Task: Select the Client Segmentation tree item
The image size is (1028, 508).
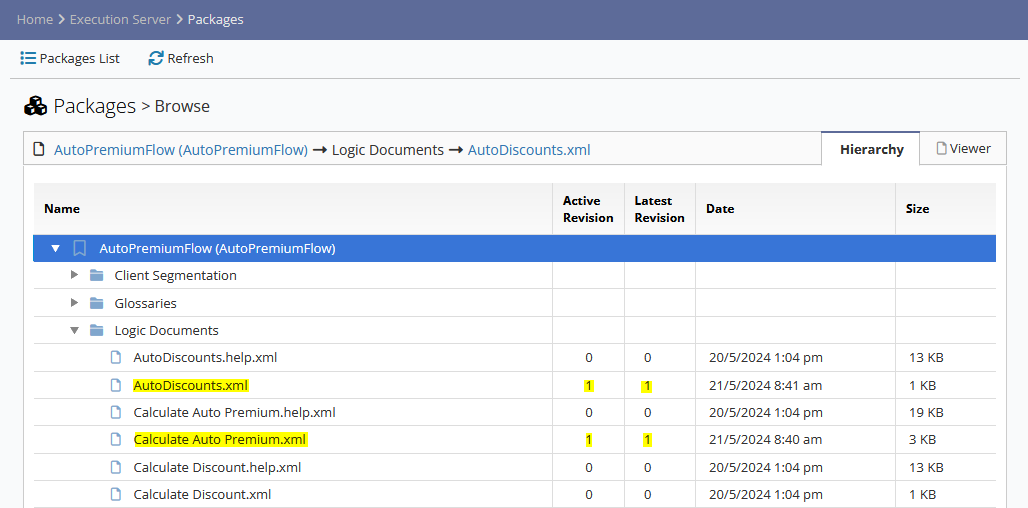Action: (x=176, y=275)
